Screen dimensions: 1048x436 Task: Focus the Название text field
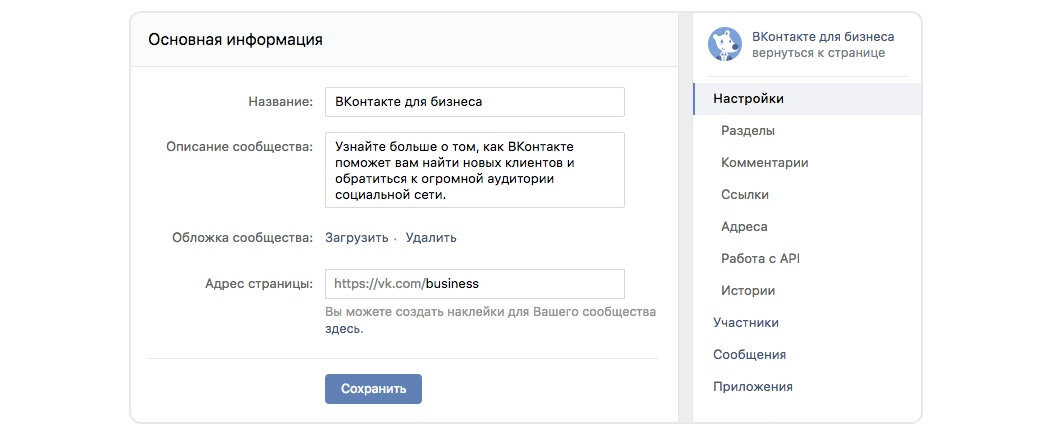click(x=474, y=102)
